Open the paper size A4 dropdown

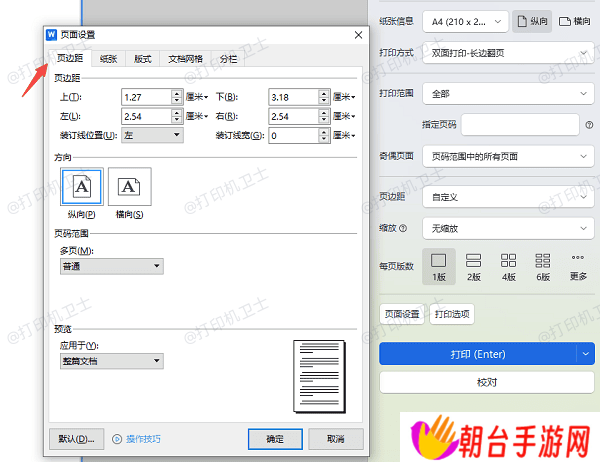click(465, 21)
